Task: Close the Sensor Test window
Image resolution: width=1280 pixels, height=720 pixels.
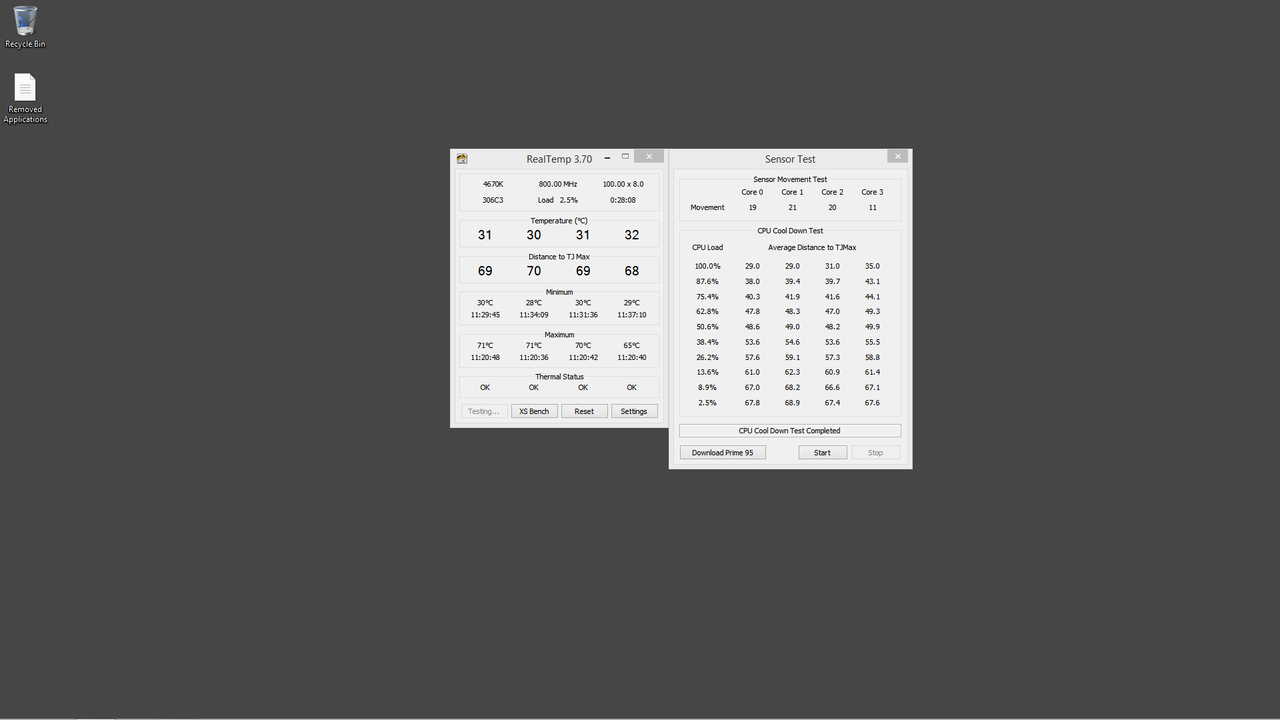Action: 897,157
